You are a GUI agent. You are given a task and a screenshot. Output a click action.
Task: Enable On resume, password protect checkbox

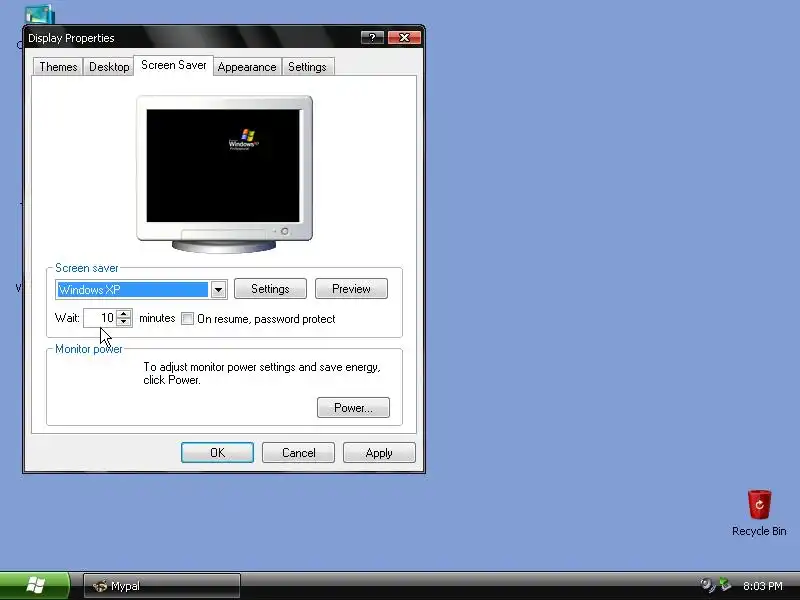tap(188, 319)
